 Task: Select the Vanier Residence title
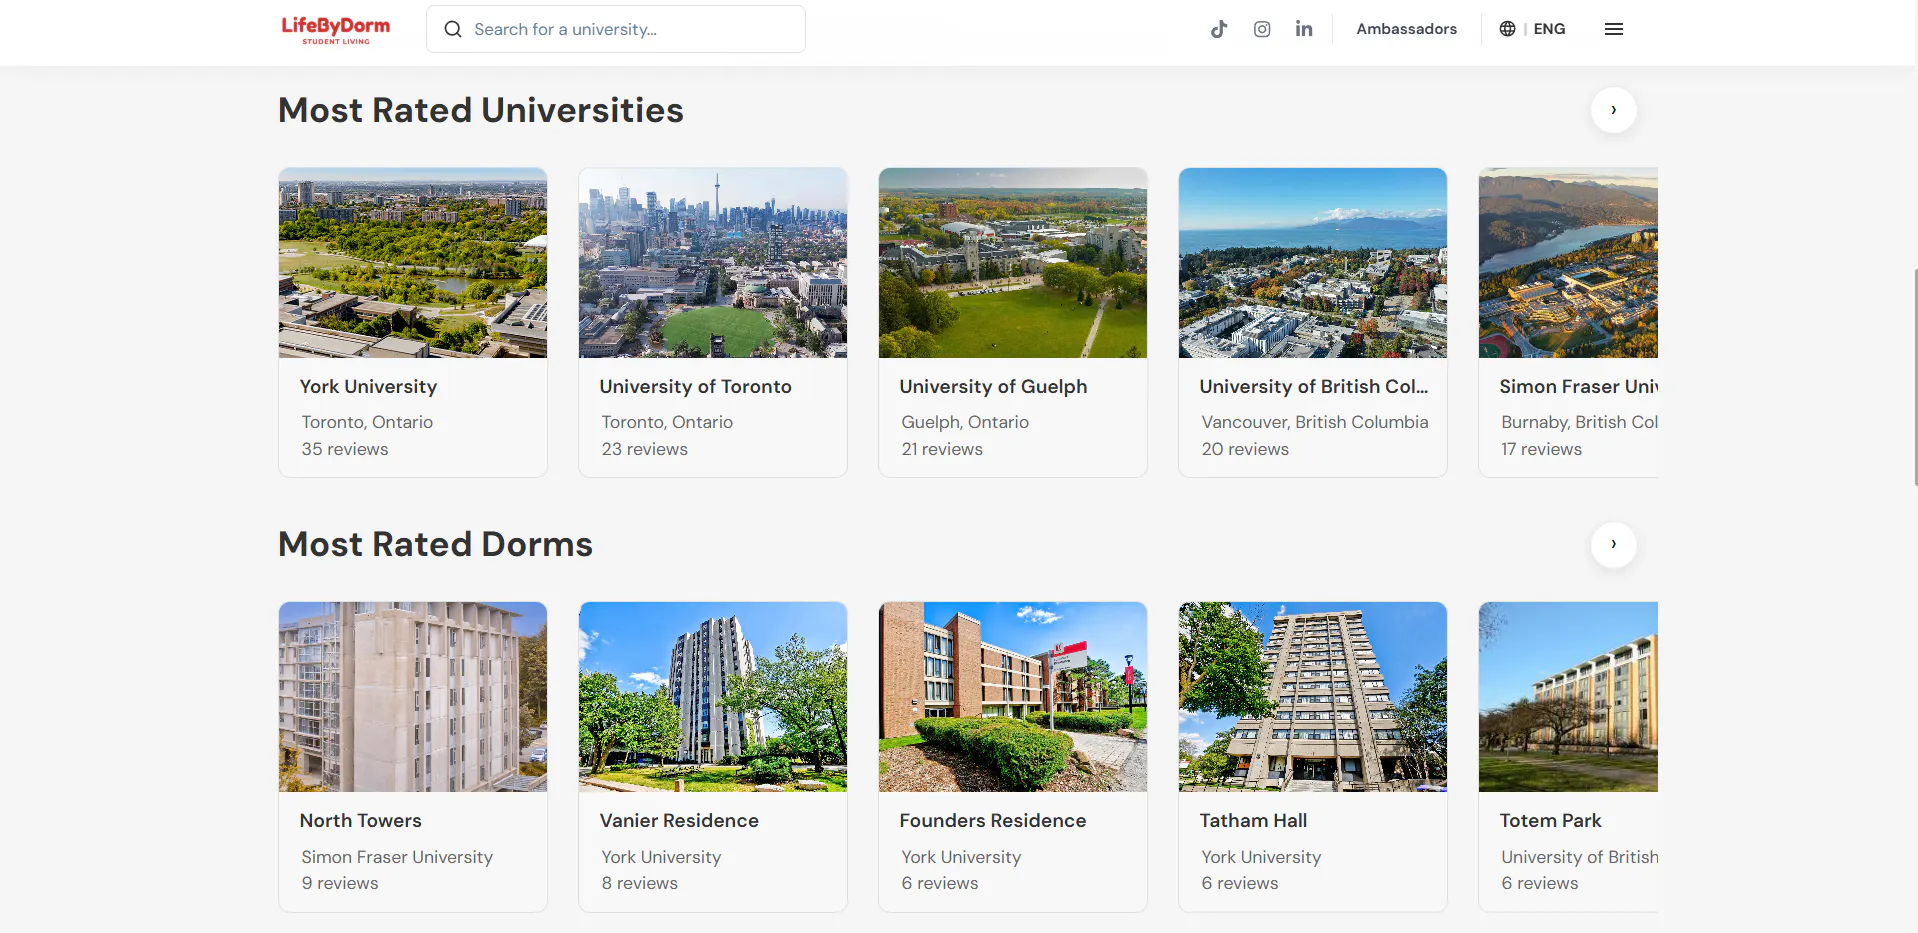click(x=679, y=821)
